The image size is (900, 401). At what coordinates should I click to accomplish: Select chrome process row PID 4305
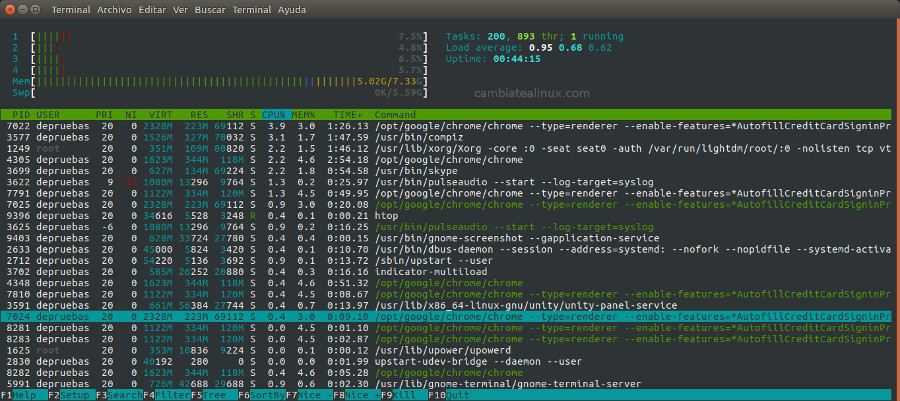[445, 160]
